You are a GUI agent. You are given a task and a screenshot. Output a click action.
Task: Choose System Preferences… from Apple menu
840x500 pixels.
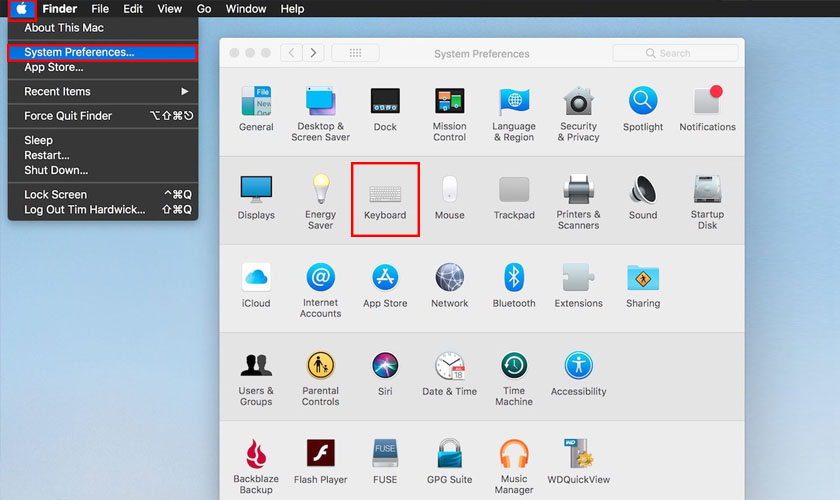click(x=103, y=53)
